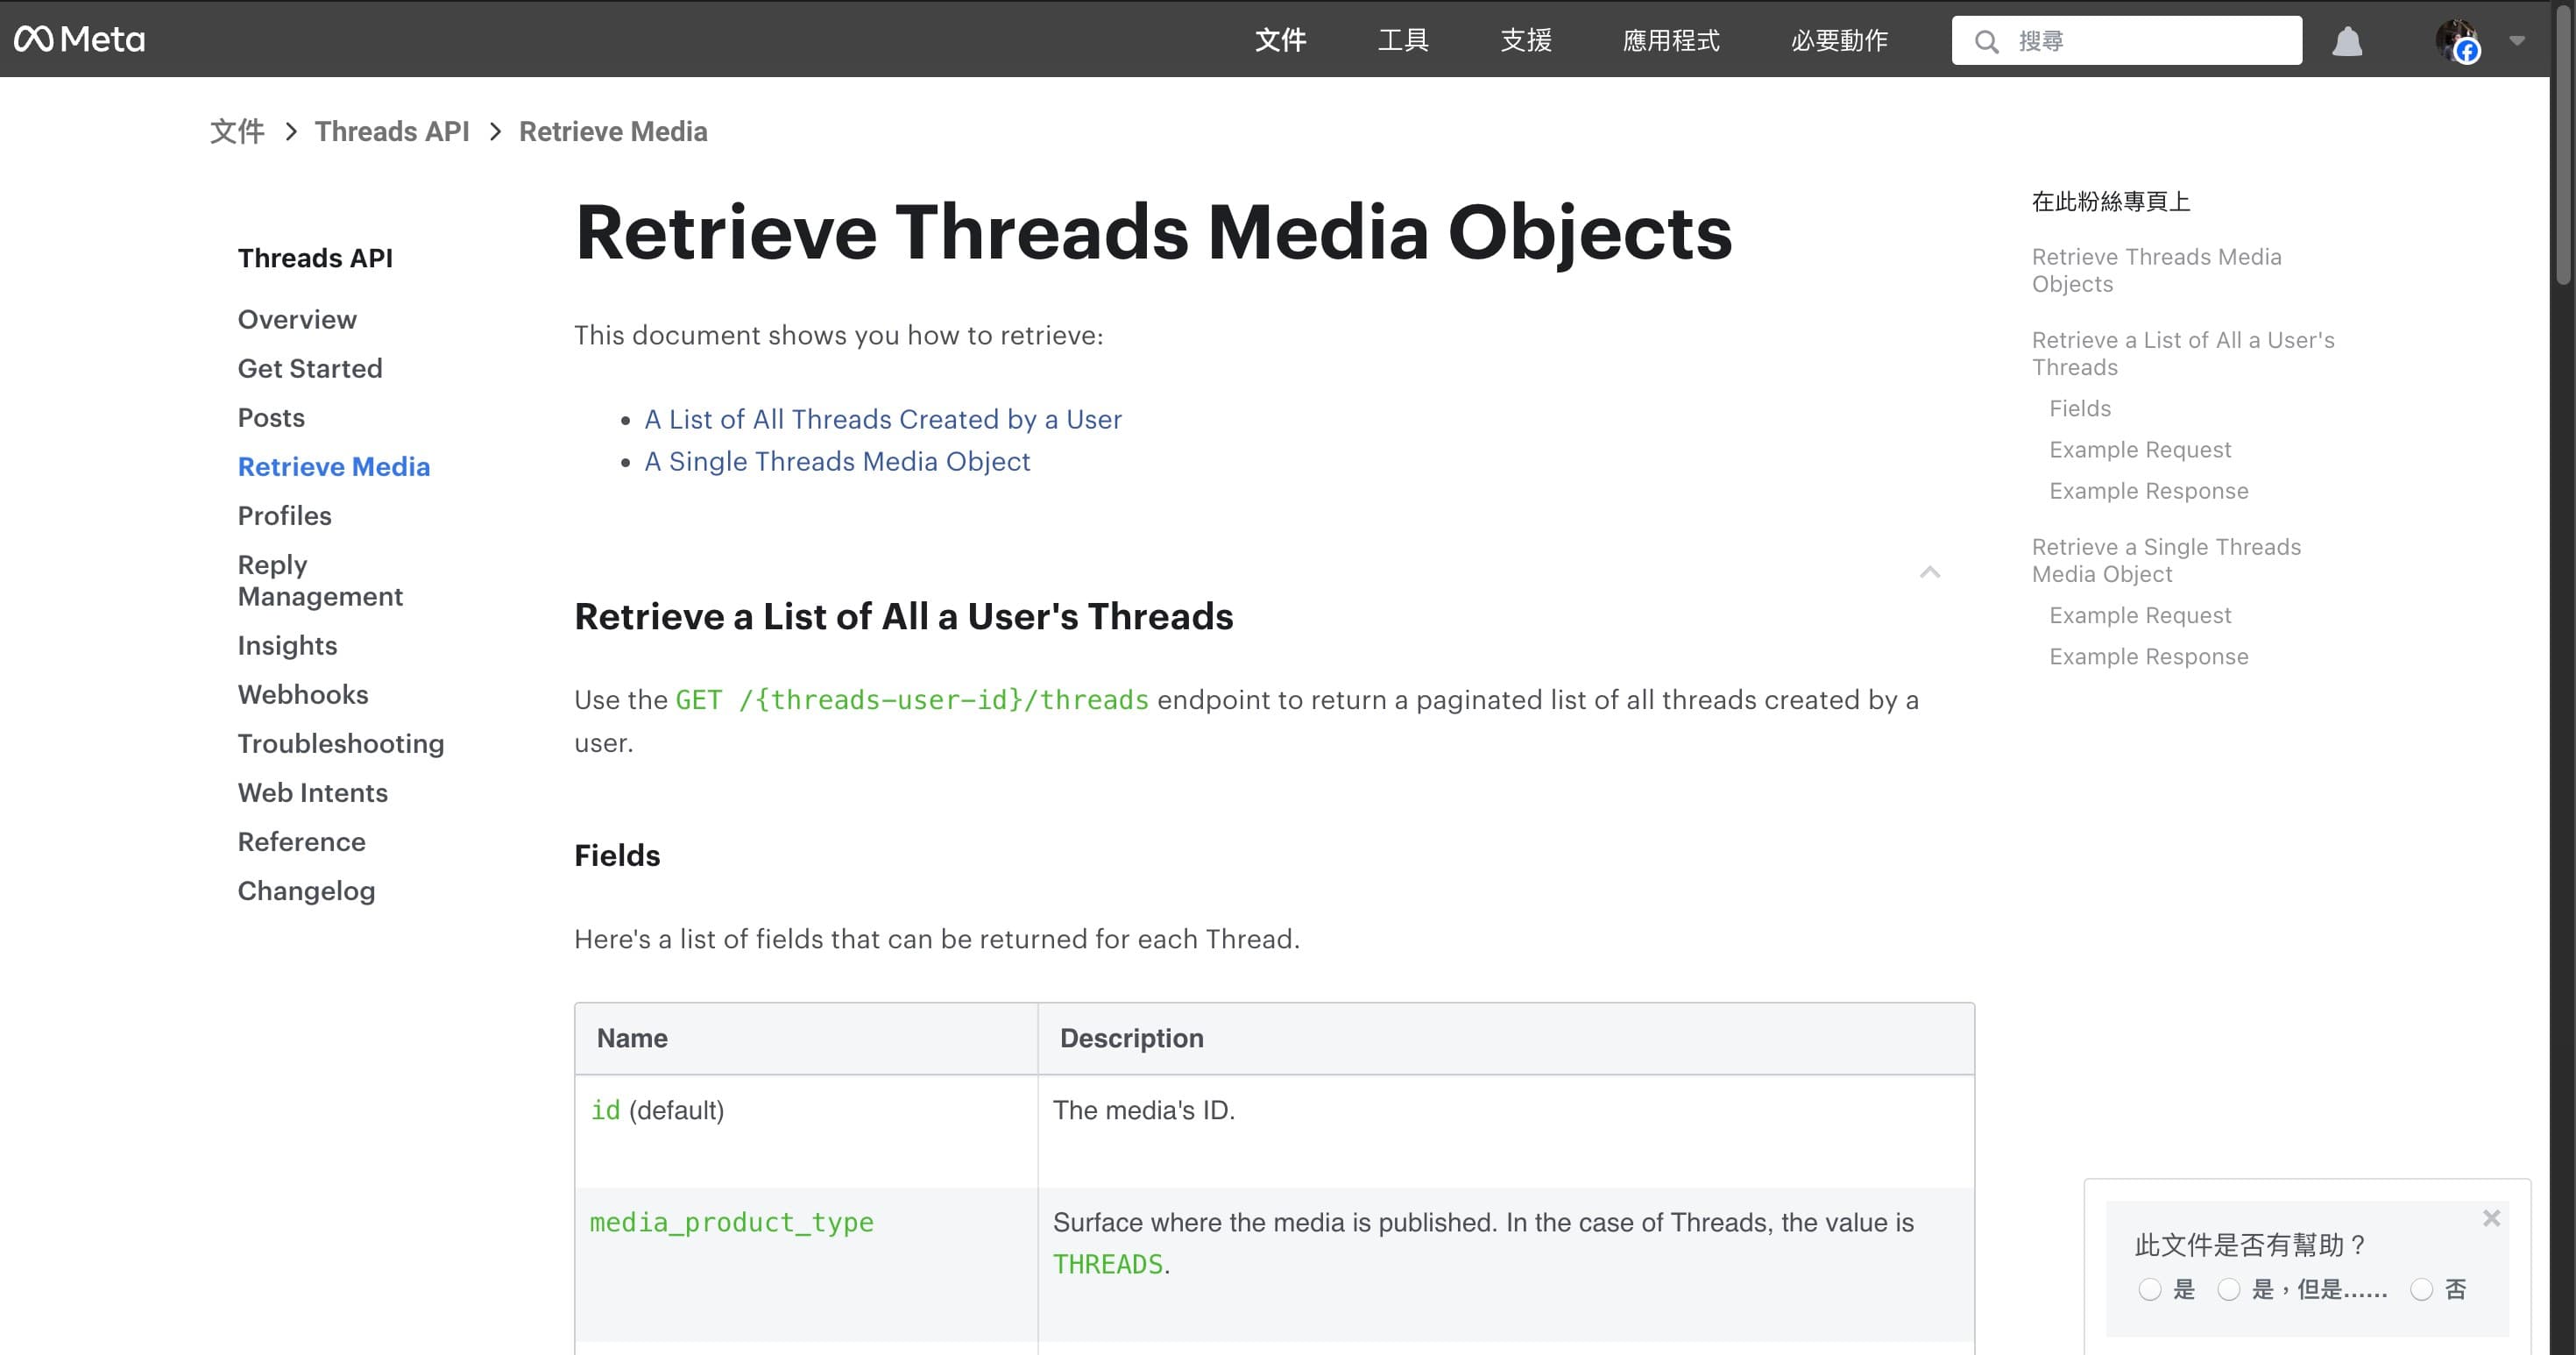
Task: Switch to the 工具 menu item
Action: (x=1402, y=40)
